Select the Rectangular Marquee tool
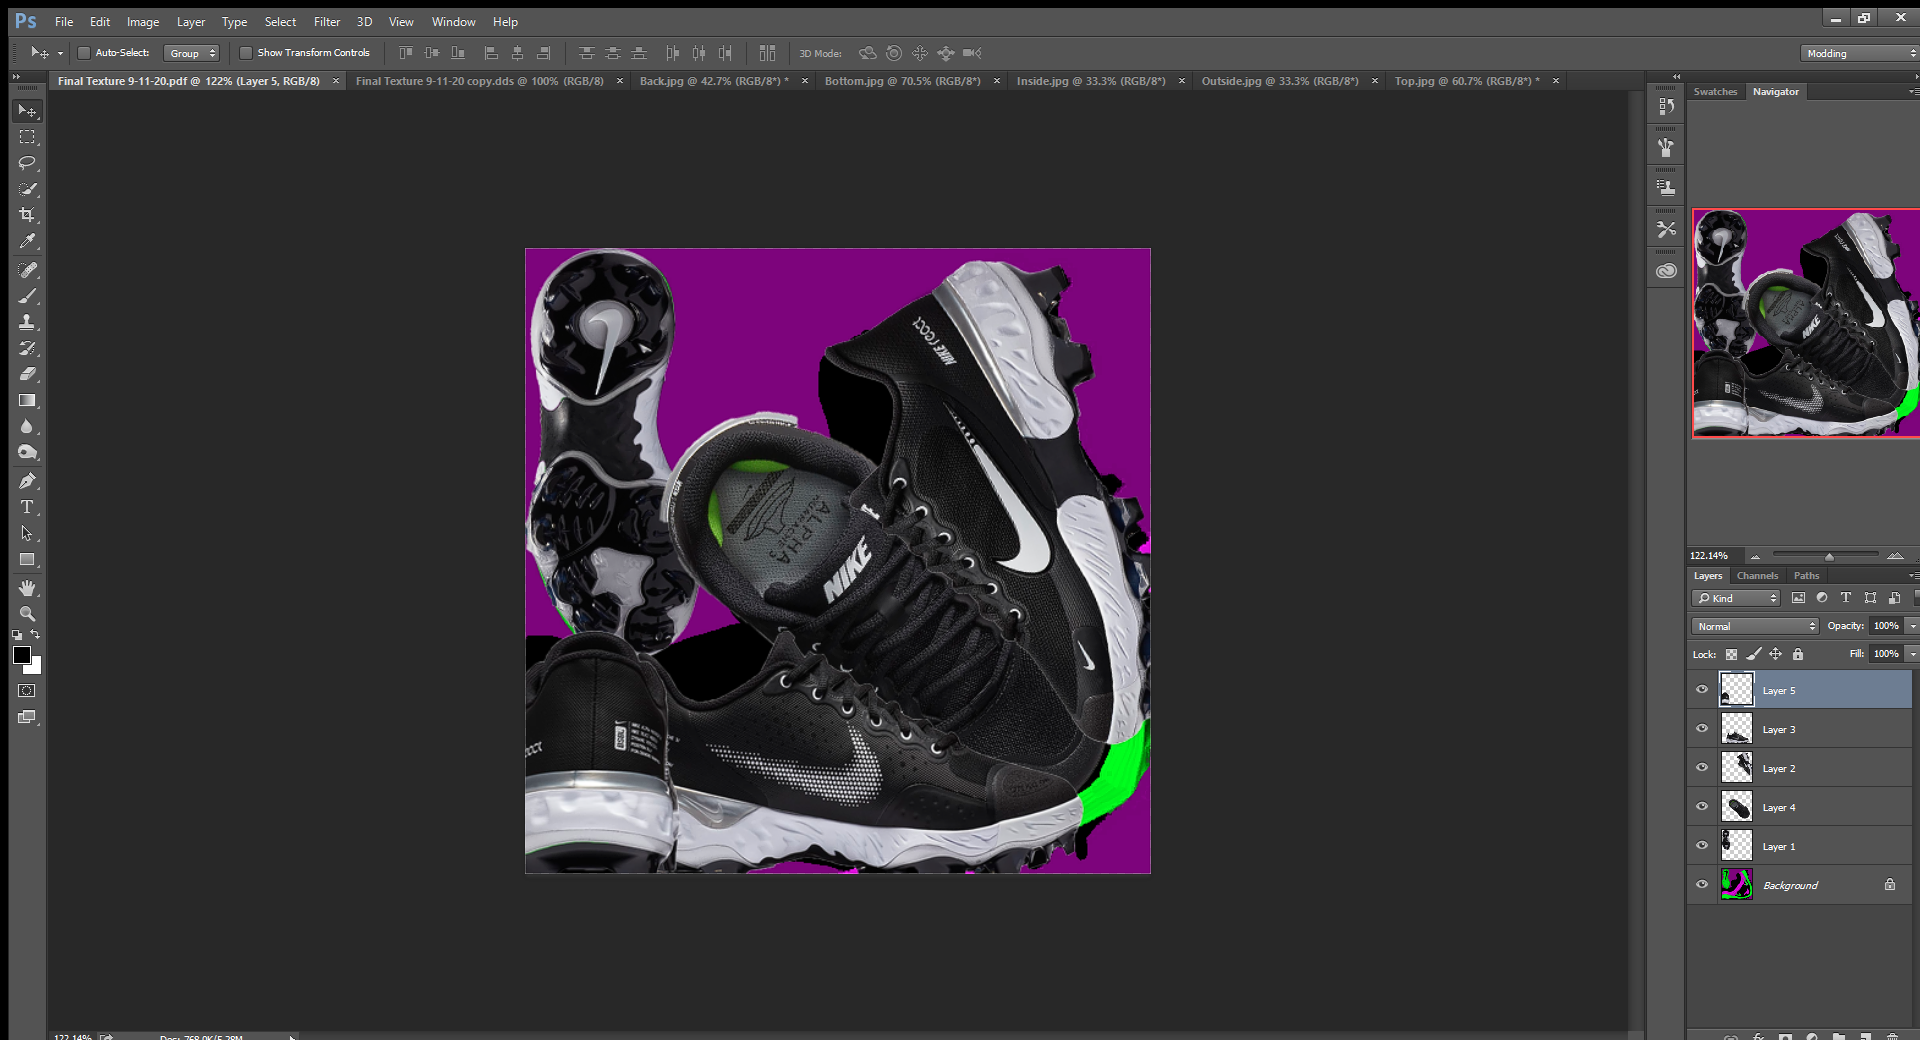1920x1040 pixels. (x=27, y=137)
